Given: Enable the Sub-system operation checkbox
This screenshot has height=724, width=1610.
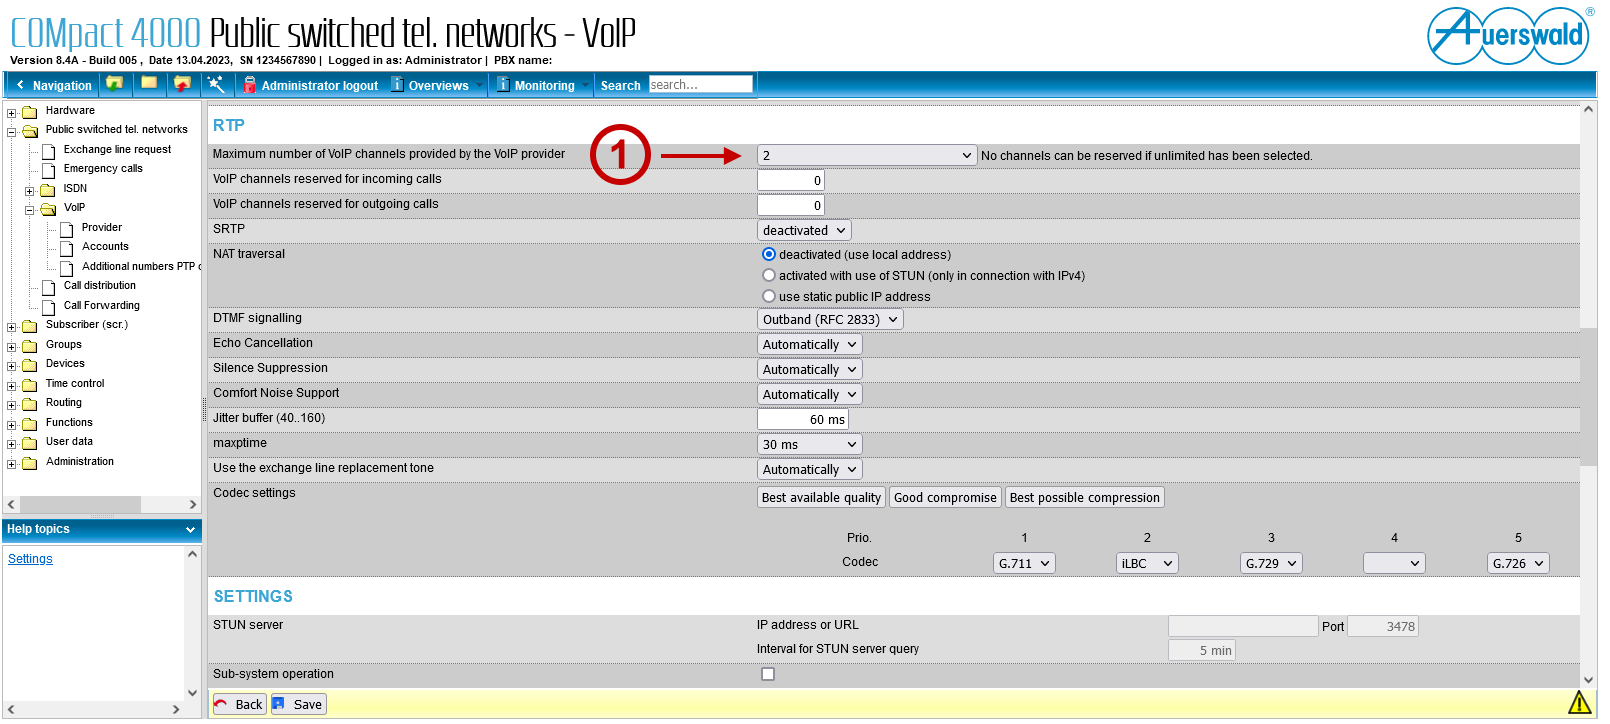Looking at the screenshot, I should coord(768,674).
